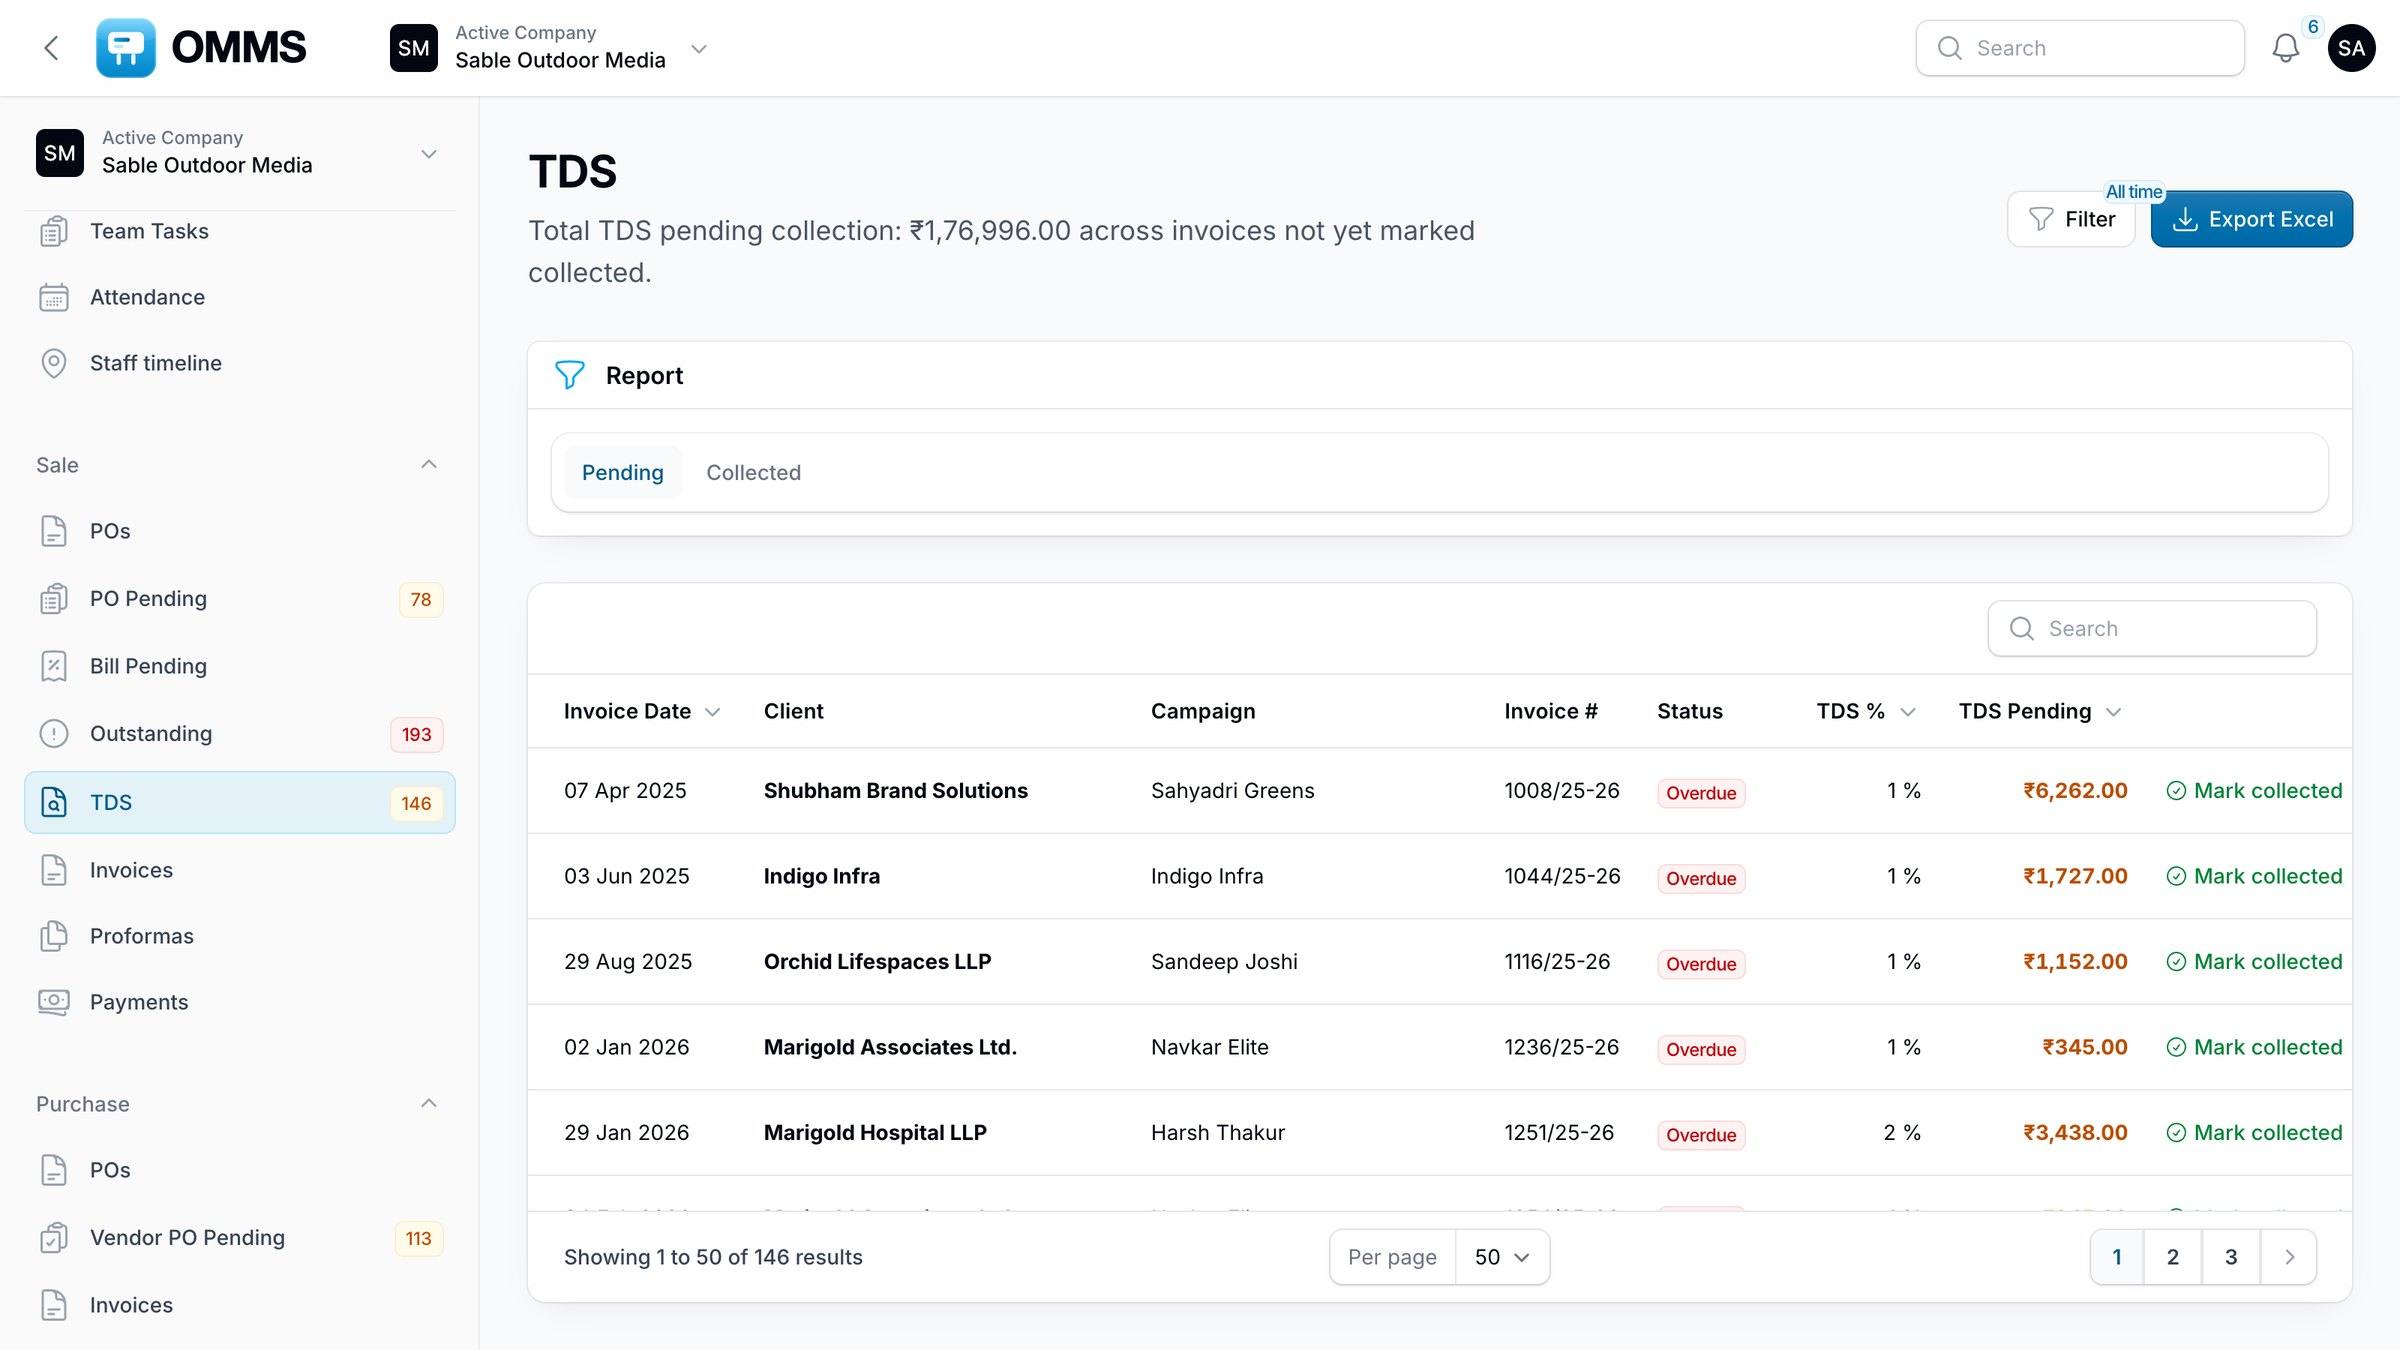This screenshot has height=1350, width=2400.
Task: Click invoice number 1236/25-26
Action: coord(1561,1047)
